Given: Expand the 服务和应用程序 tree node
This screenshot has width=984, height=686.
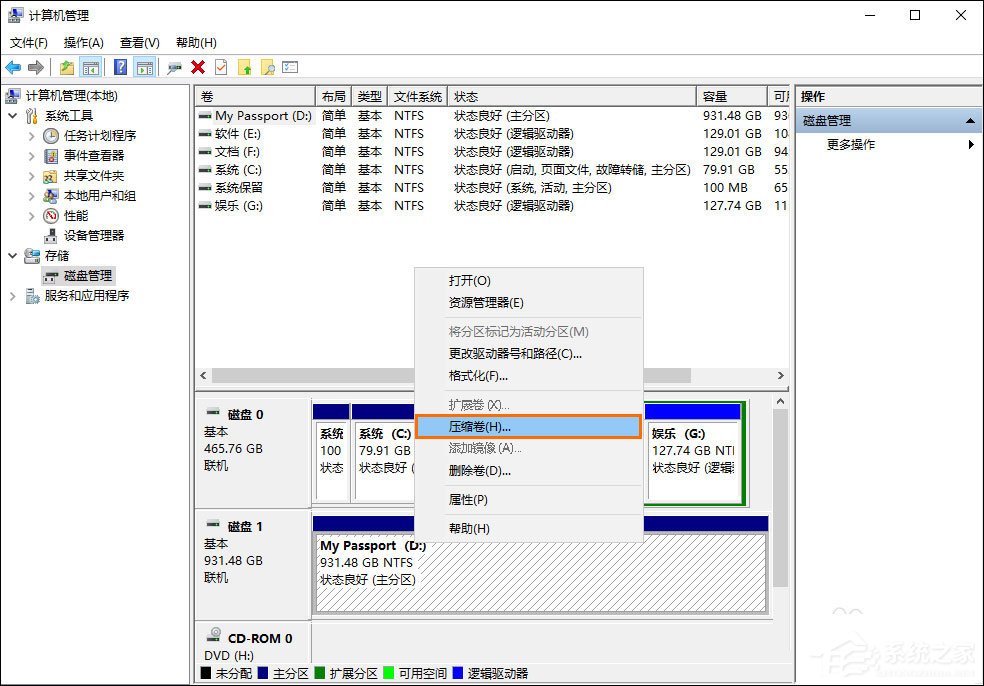Looking at the screenshot, I should pyautogui.click(x=12, y=296).
